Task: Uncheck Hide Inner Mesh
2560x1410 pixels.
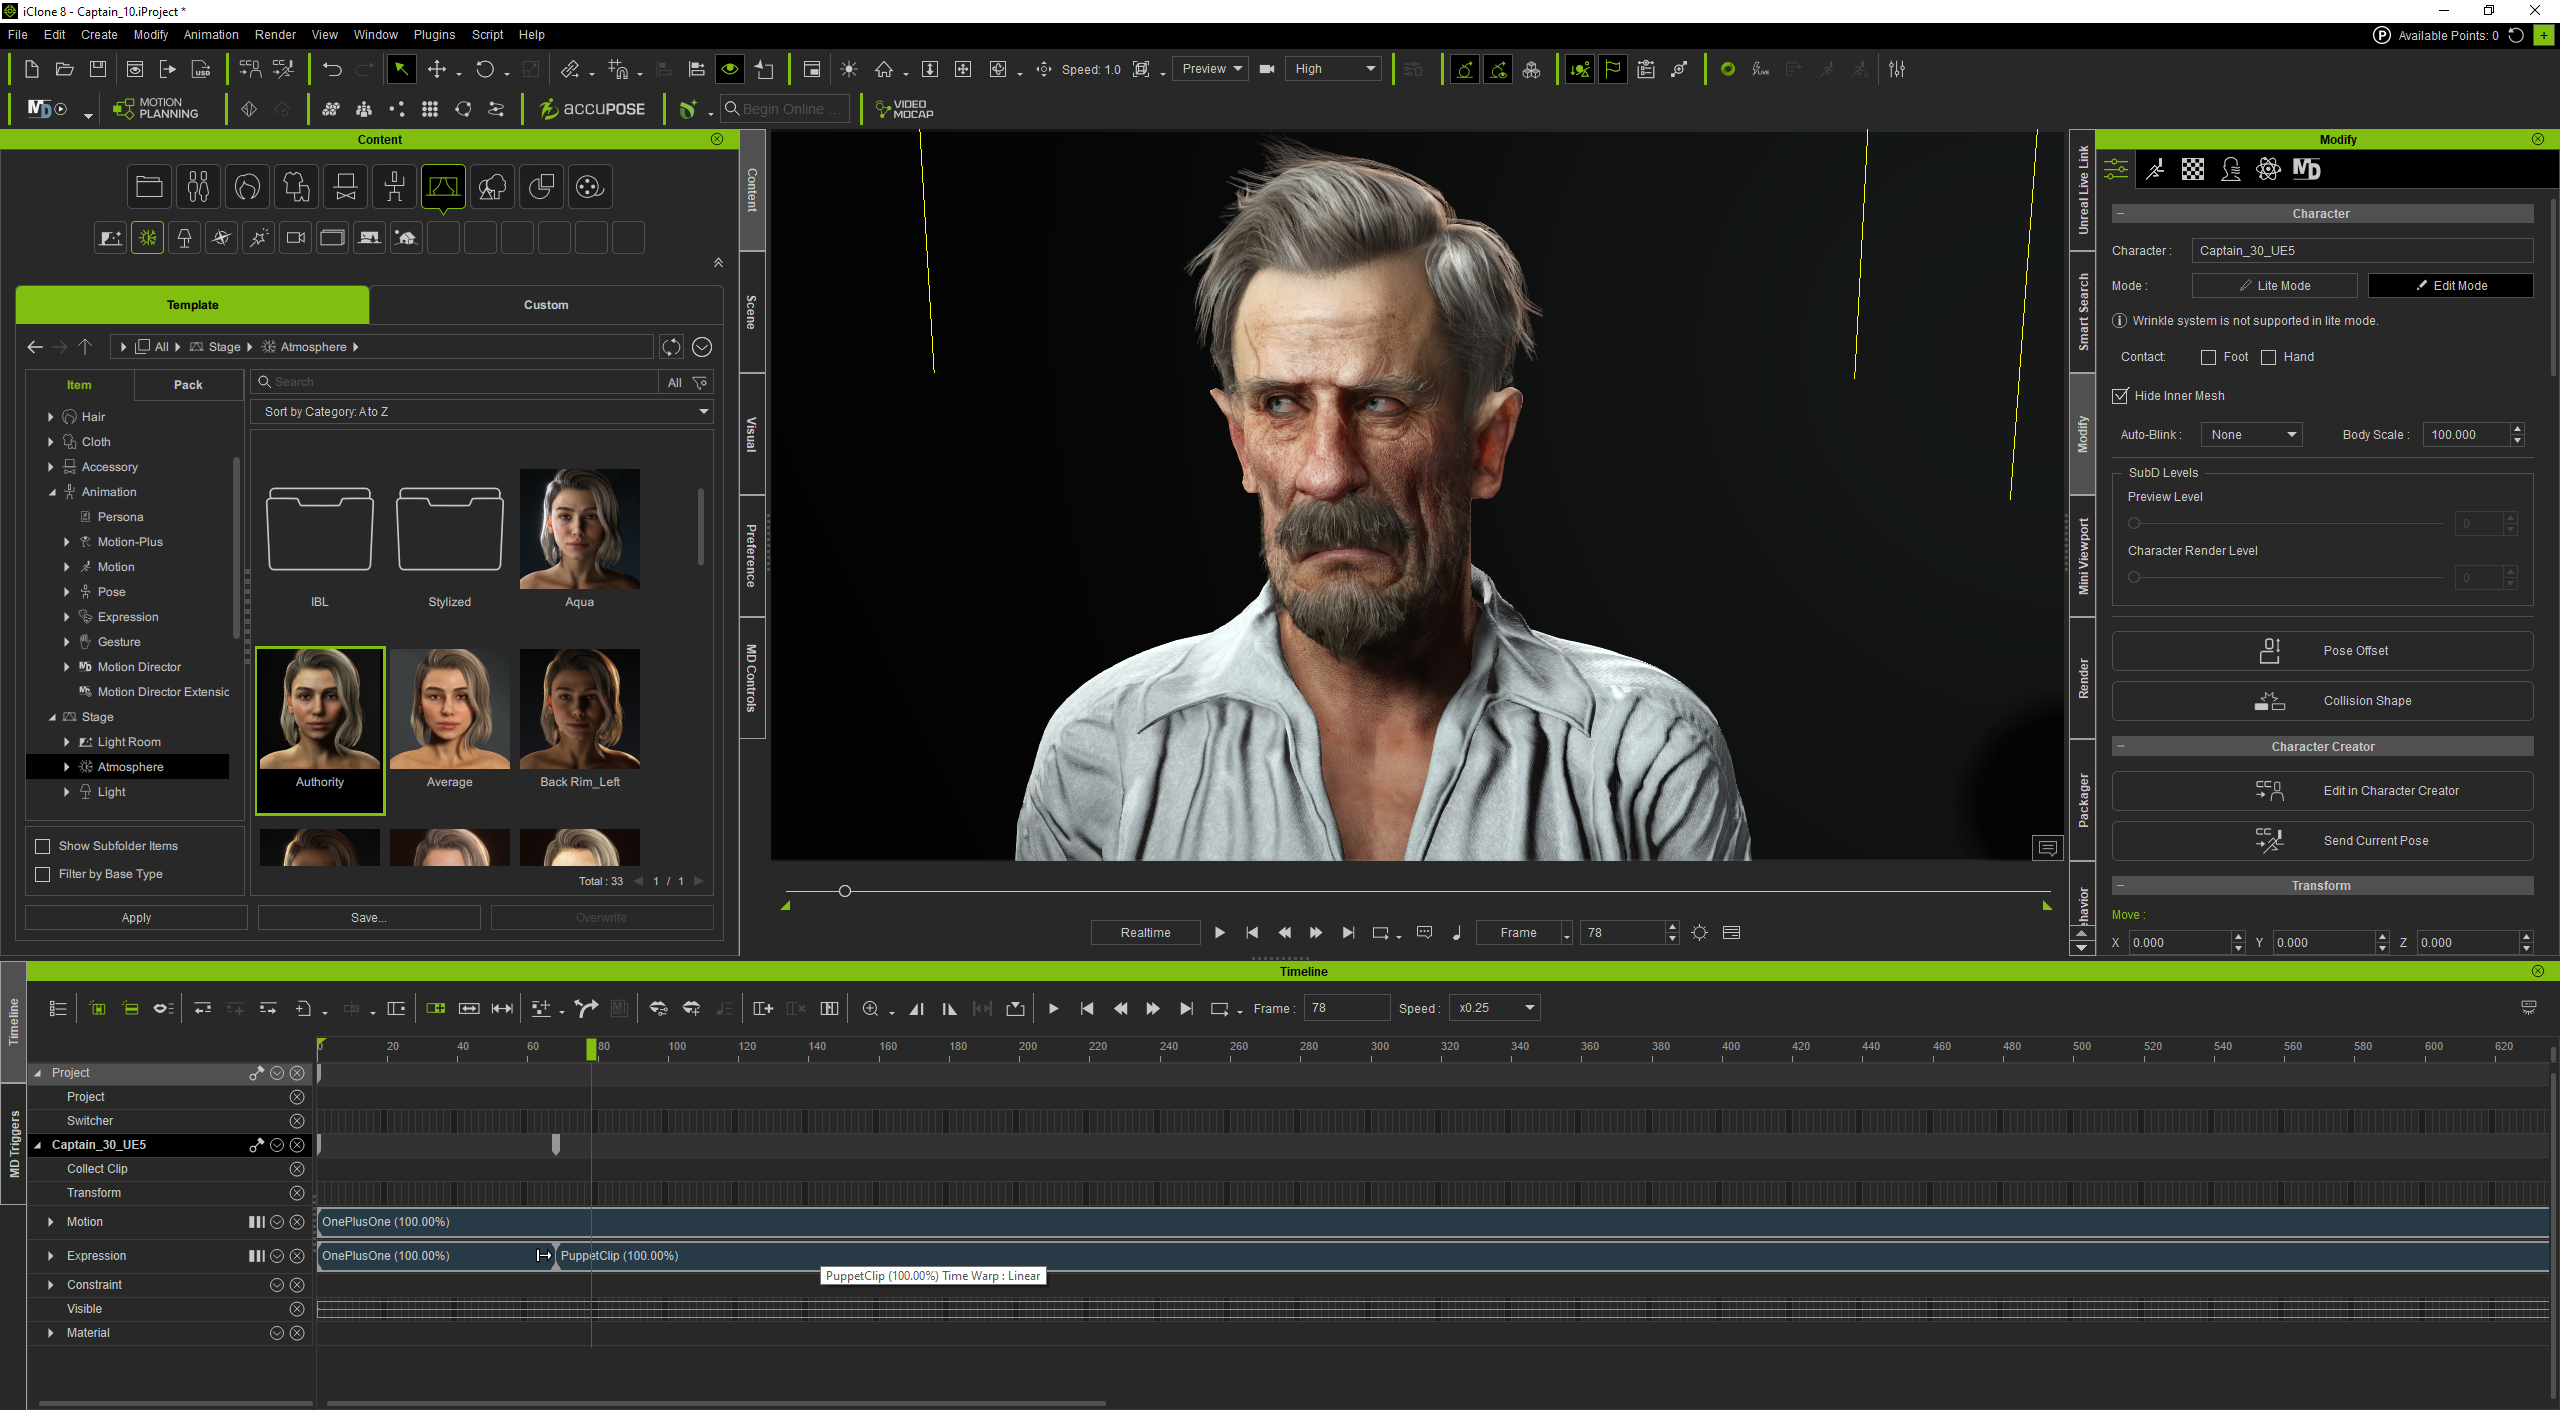Action: point(2120,395)
